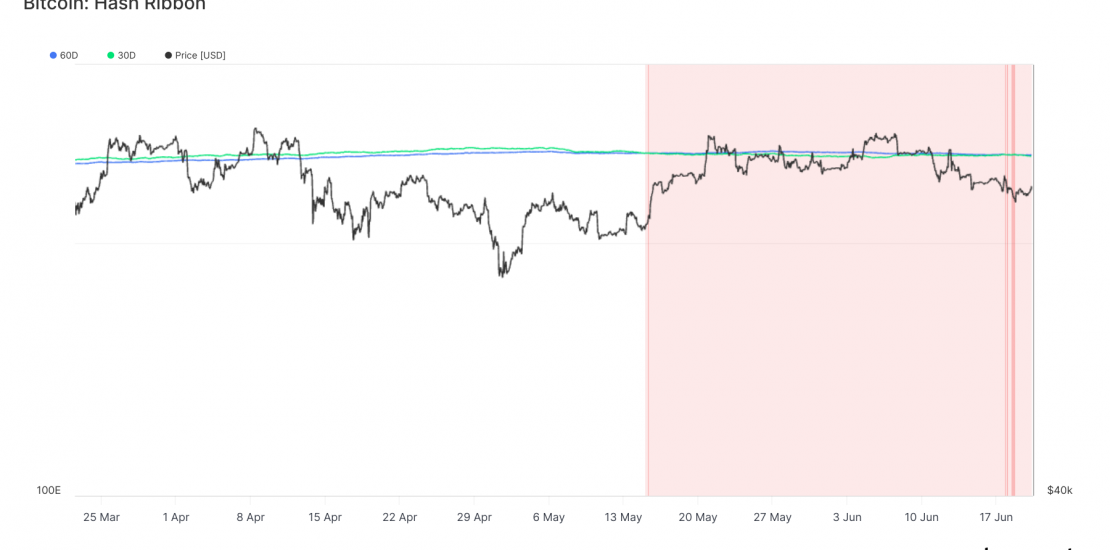Screen dimensions: 1110x550
Task: Click the 25 Mar date label
Action: [x=101, y=517]
